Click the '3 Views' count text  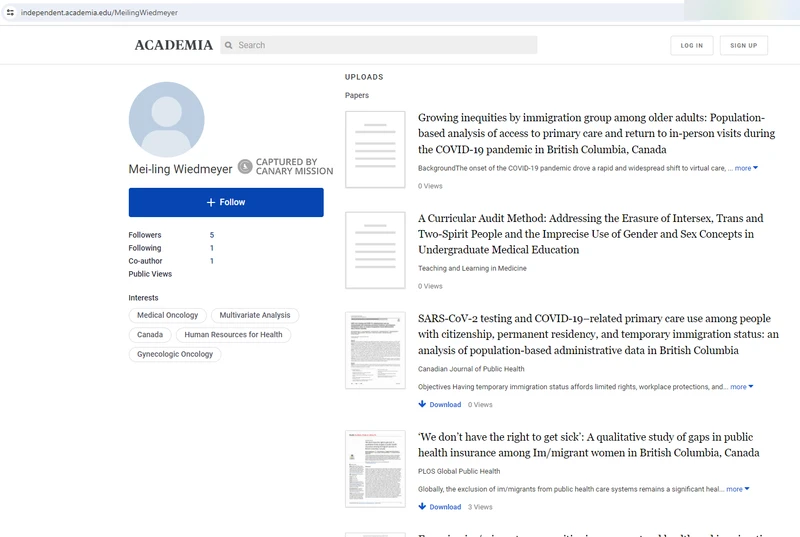pyautogui.click(x=480, y=507)
